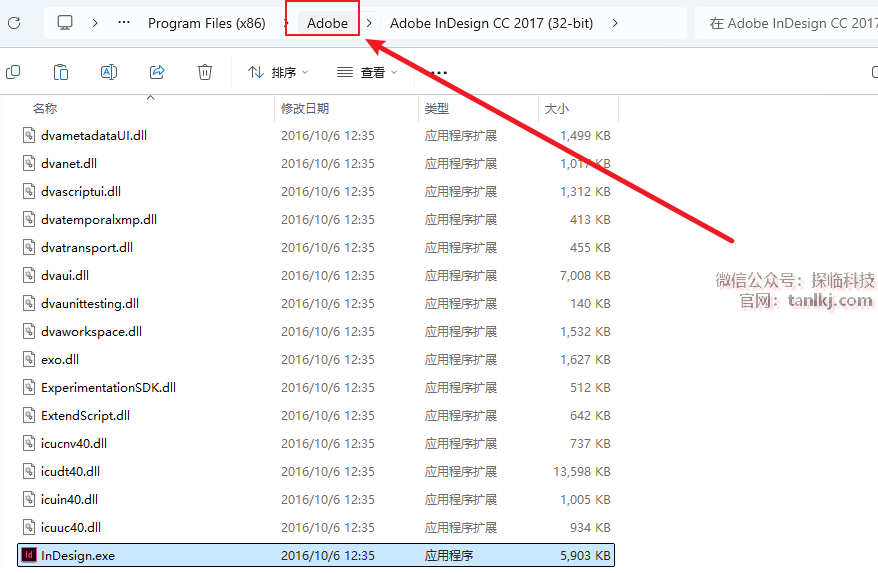Sort files by the 修改日期 column header
The width and height of the screenshot is (878, 573).
pos(305,108)
